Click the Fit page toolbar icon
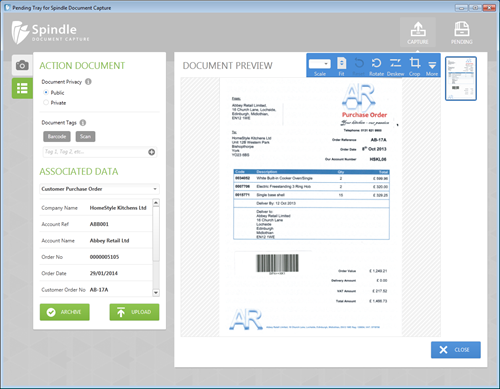500x389 pixels. point(341,66)
